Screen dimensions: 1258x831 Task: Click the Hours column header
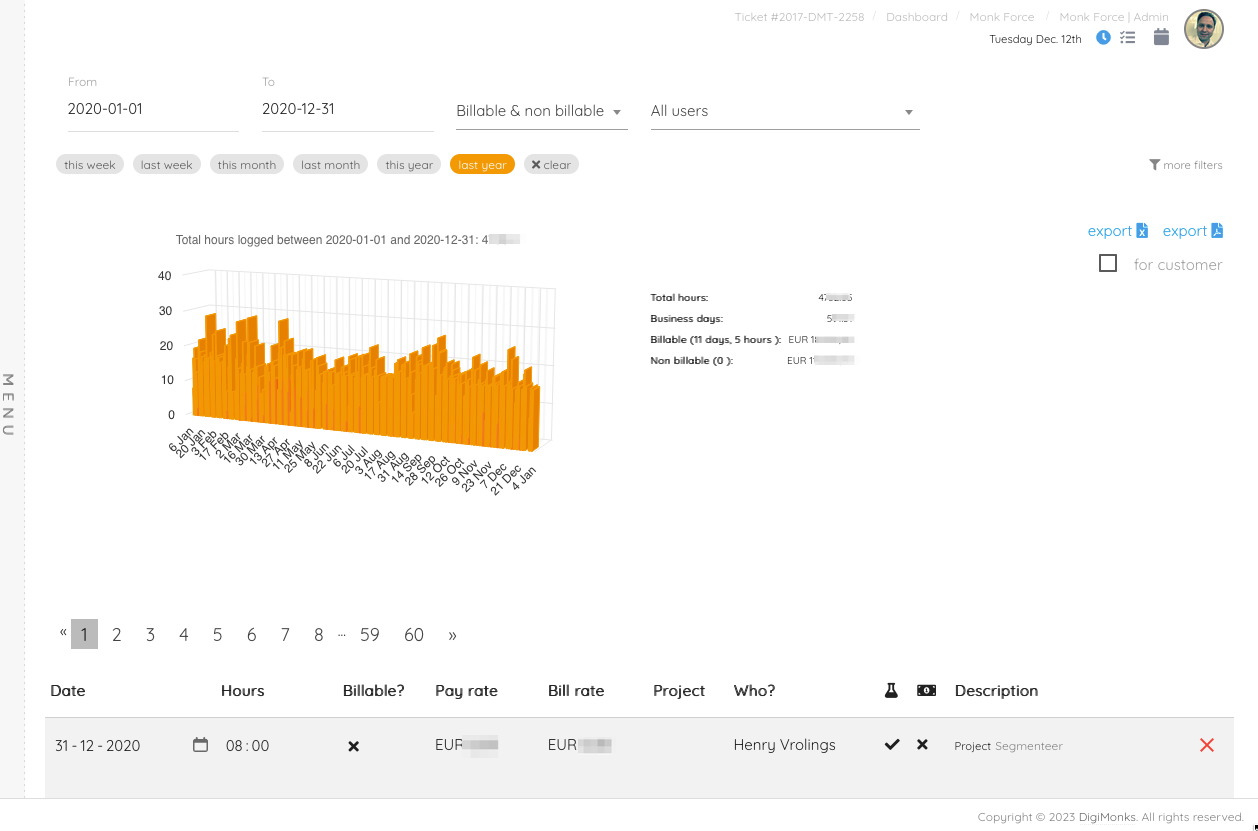click(x=243, y=691)
